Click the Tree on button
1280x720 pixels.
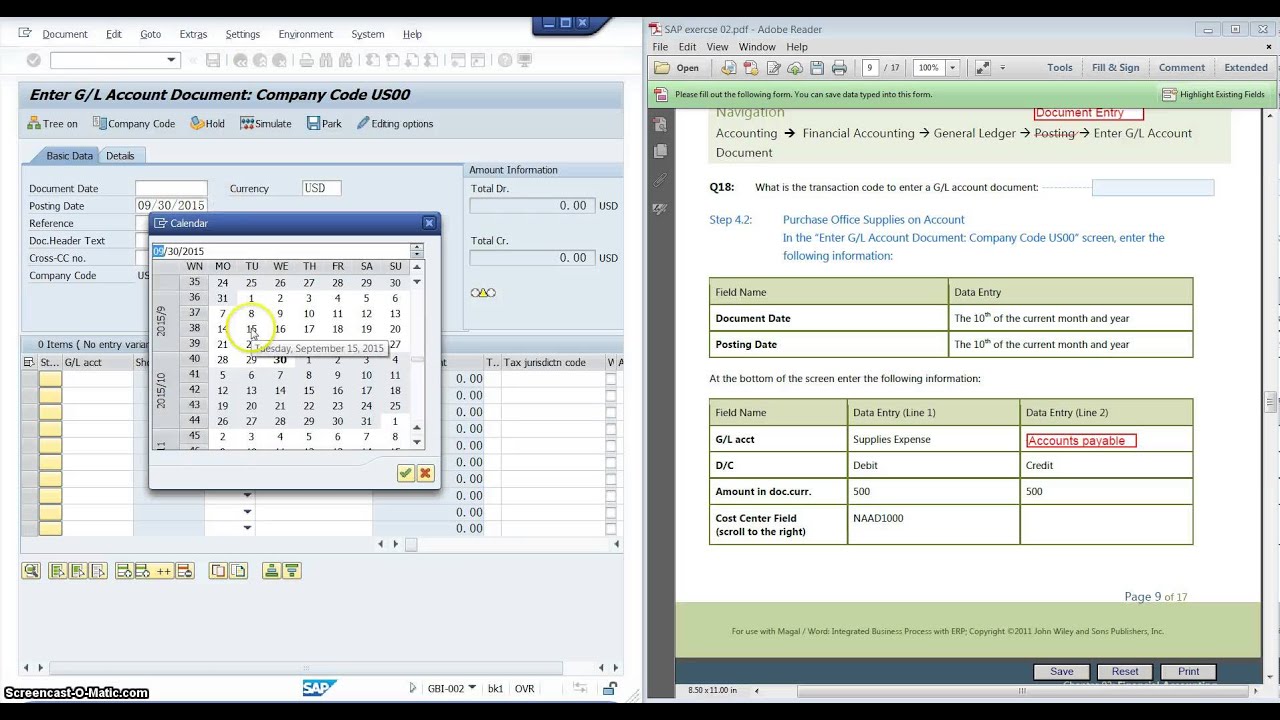tap(52, 124)
